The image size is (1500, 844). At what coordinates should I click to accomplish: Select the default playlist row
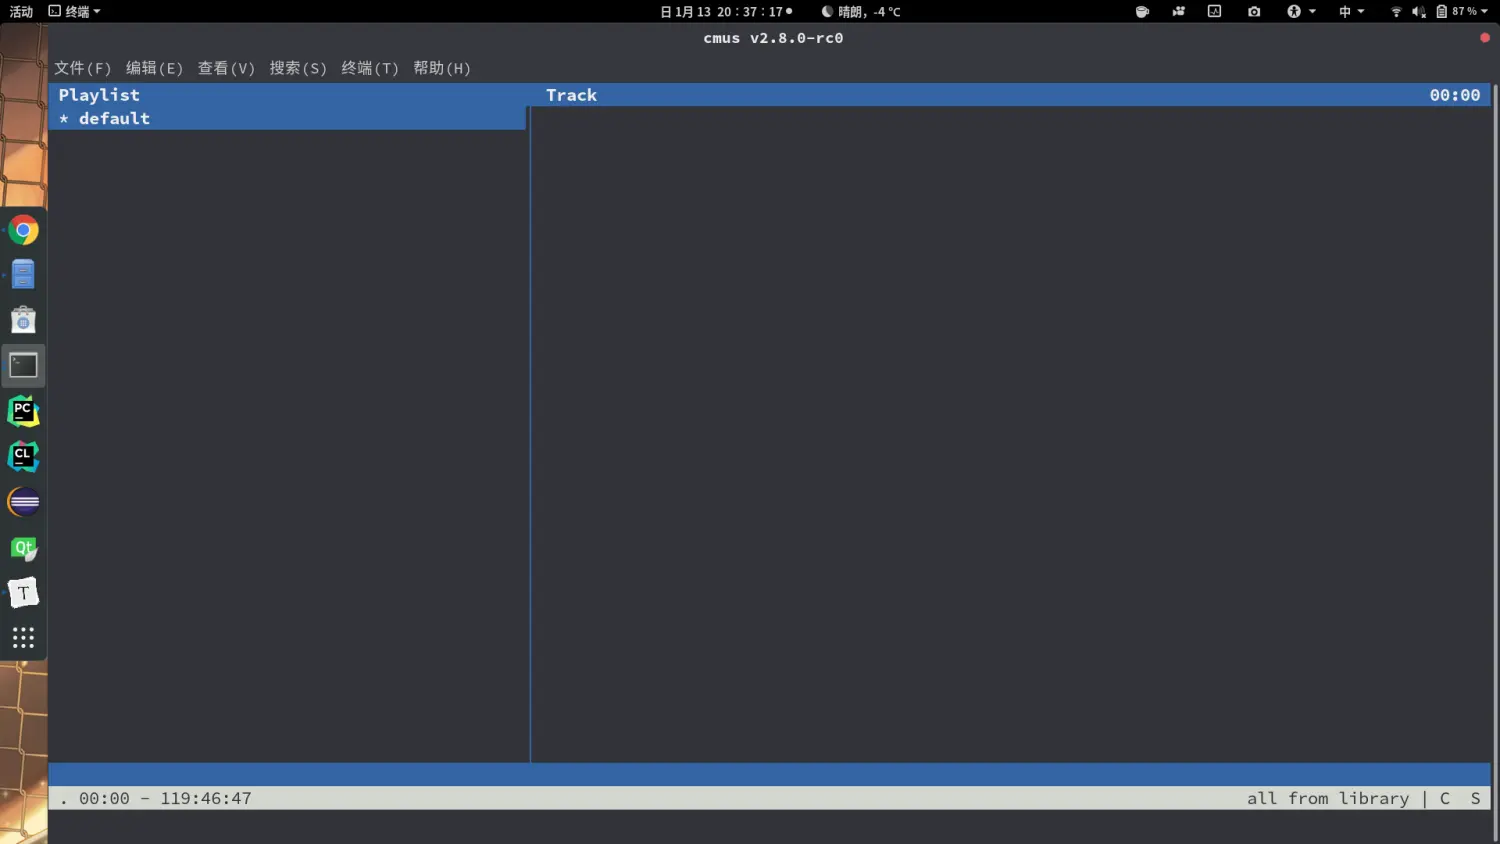[288, 118]
